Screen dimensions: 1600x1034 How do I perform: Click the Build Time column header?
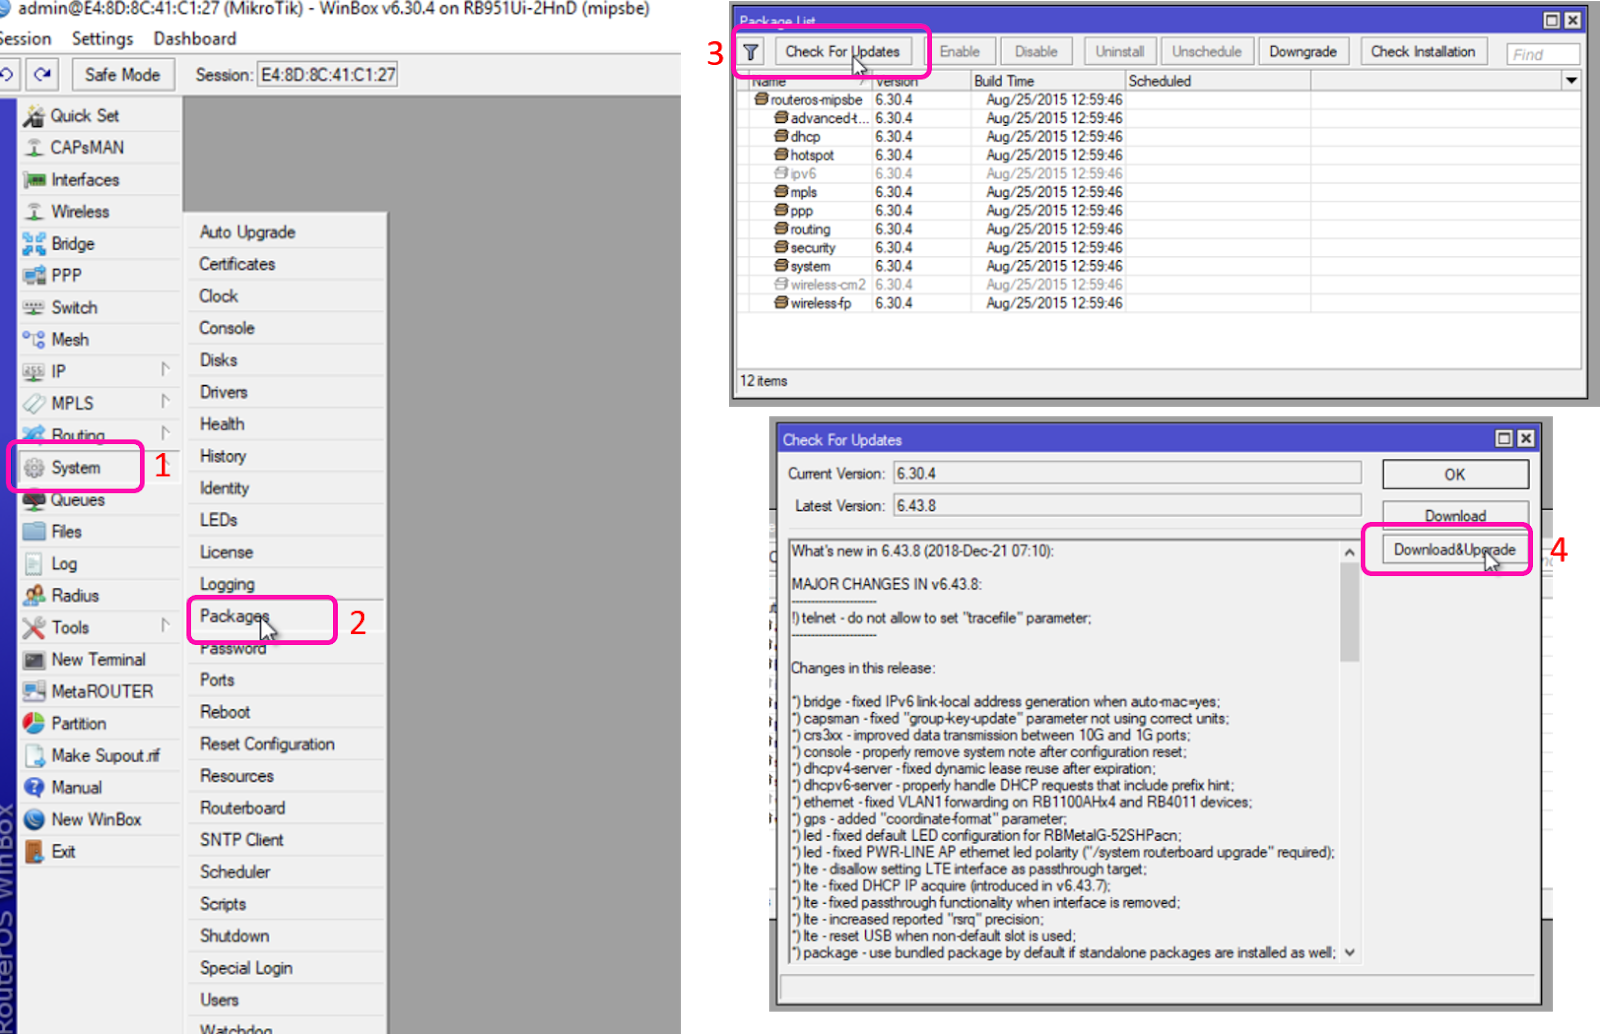[1047, 81]
